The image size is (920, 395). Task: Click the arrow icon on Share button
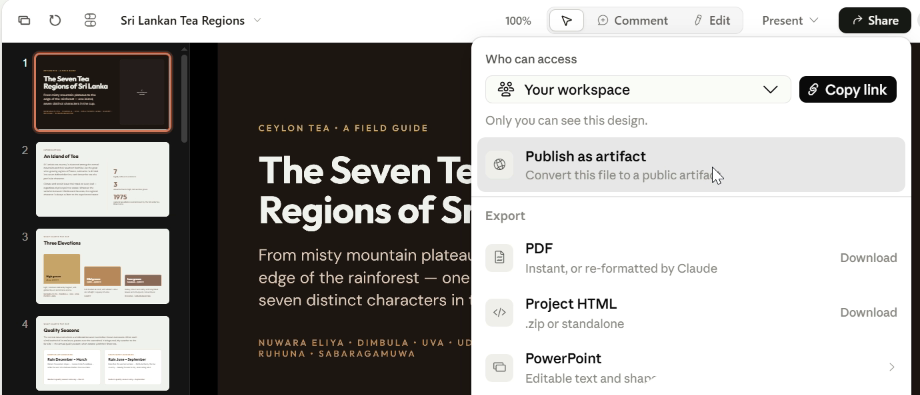point(857,21)
